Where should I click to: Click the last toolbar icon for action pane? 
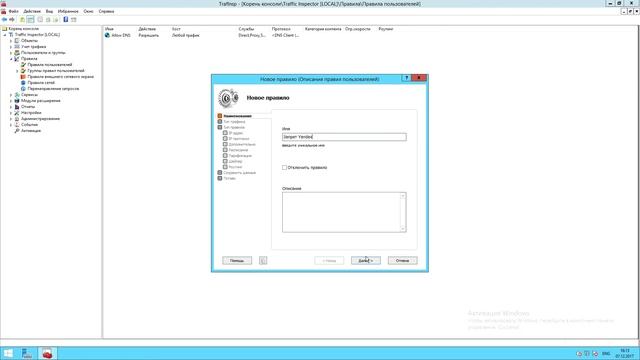(x=74, y=20)
